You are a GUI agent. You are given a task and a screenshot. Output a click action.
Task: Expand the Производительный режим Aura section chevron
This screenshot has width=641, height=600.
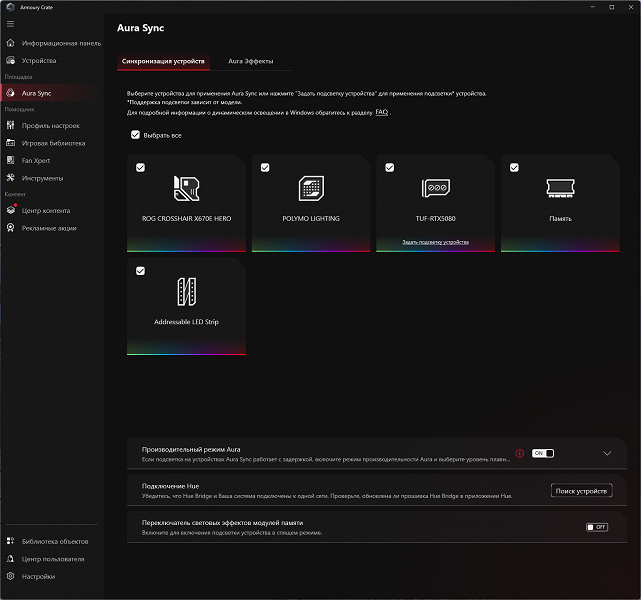[607, 453]
